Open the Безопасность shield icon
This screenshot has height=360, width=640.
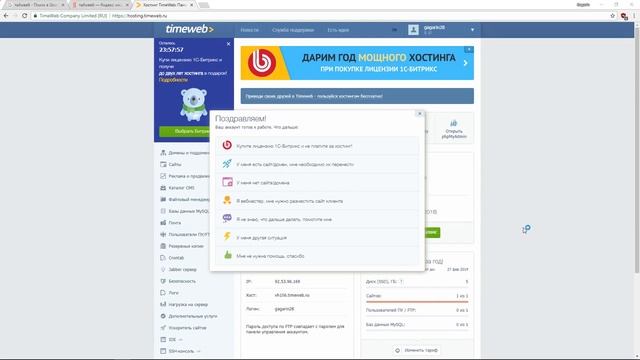163,281
